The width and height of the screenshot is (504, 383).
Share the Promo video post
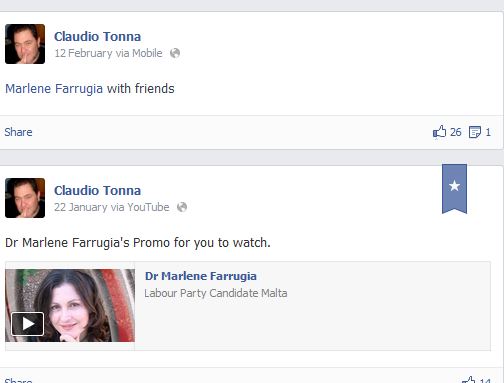click(18, 380)
